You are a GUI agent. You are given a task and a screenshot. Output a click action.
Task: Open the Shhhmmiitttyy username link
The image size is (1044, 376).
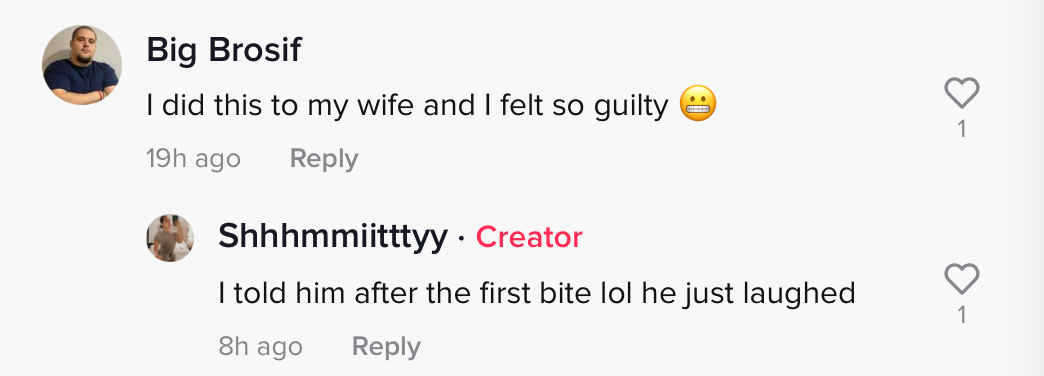pyautogui.click(x=333, y=237)
